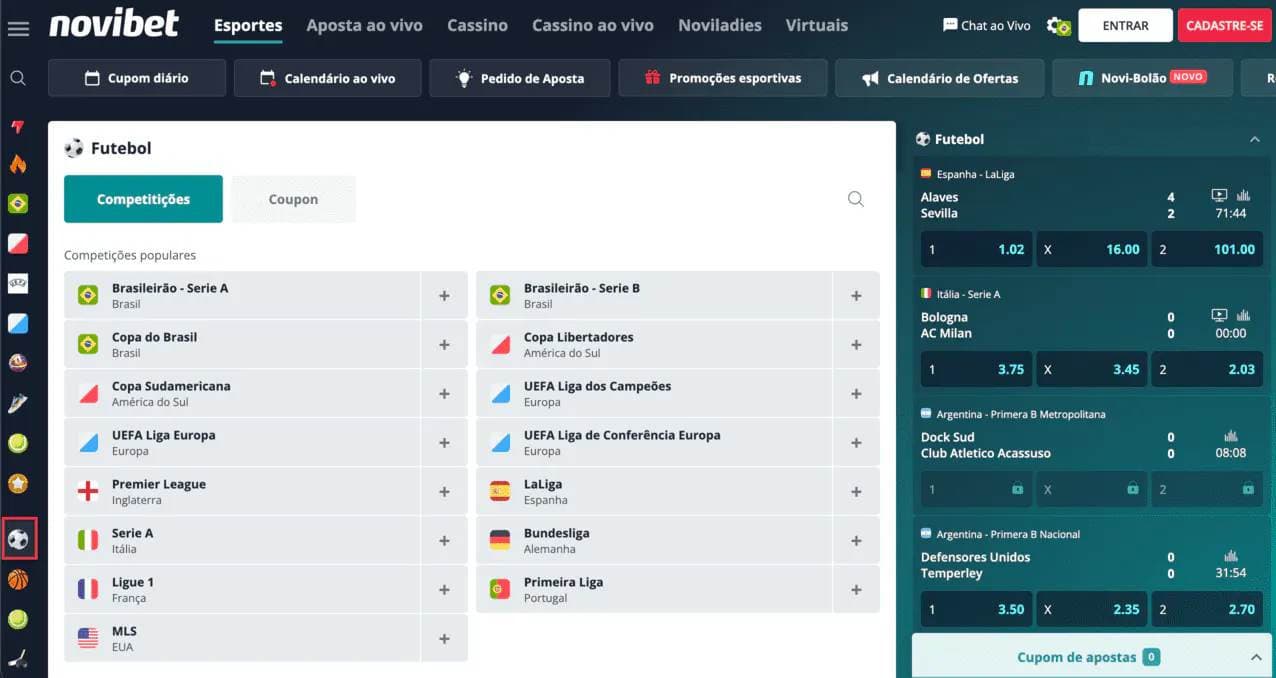The image size is (1276, 678).
Task: Open statistics icon for Bologna vs AC Milan
Action: tap(1244, 316)
